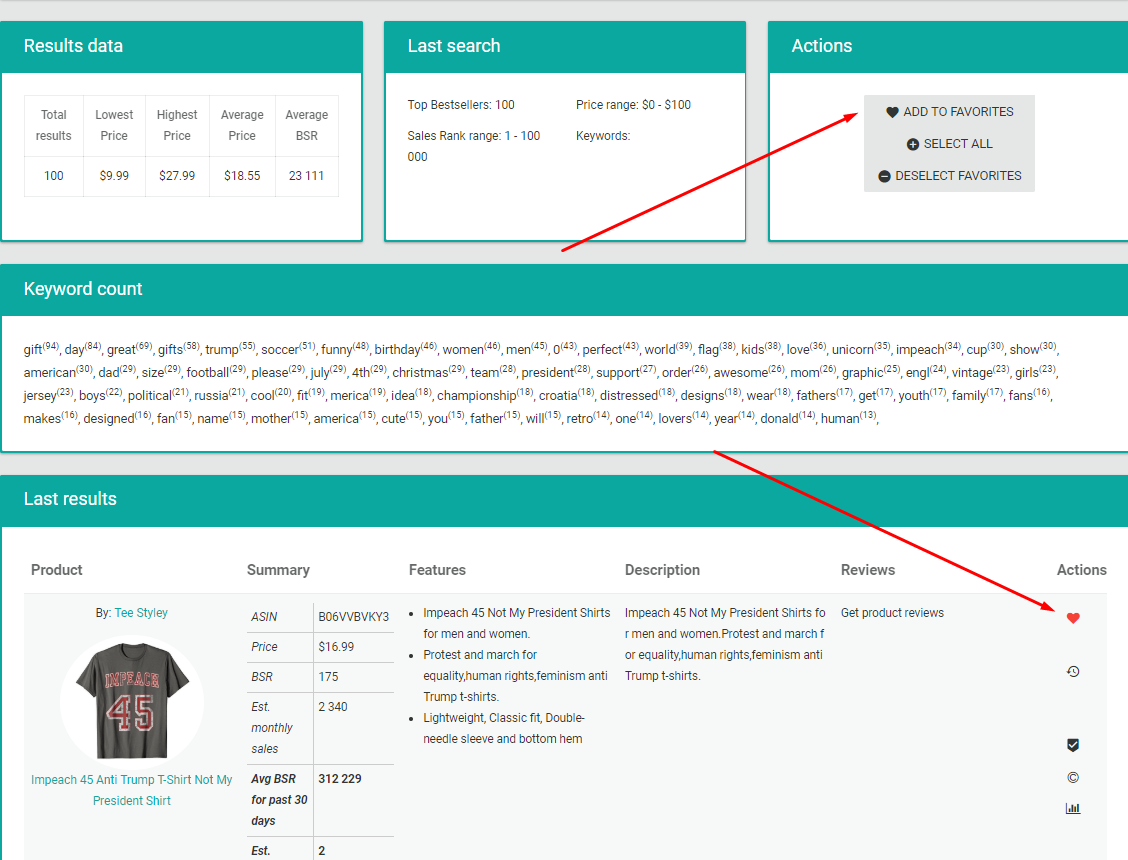The image size is (1128, 860).
Task: Click the red heart favorite icon
Action: click(x=1073, y=618)
